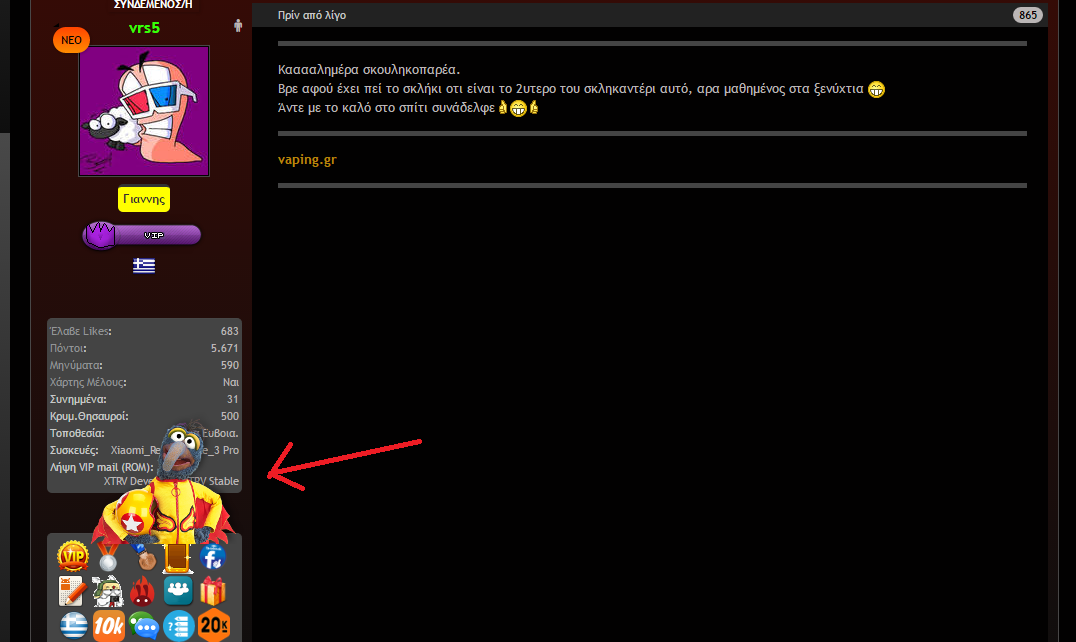1076x642 pixels.
Task: Click the Έλαβε Likes count 683
Action: [229, 331]
